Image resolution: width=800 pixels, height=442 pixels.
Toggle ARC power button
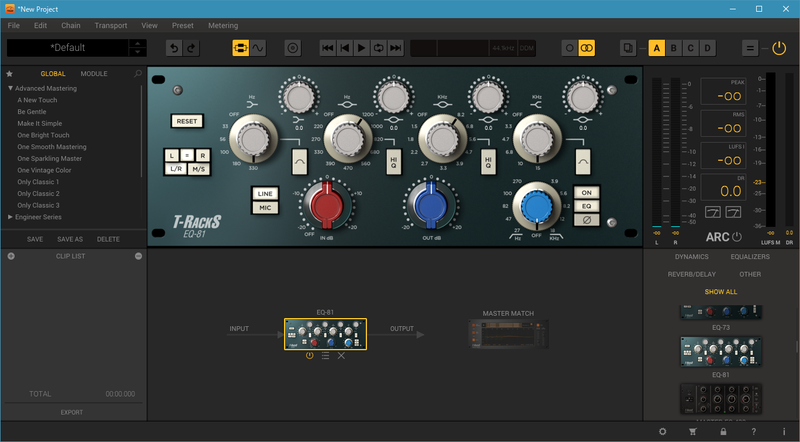(737, 237)
